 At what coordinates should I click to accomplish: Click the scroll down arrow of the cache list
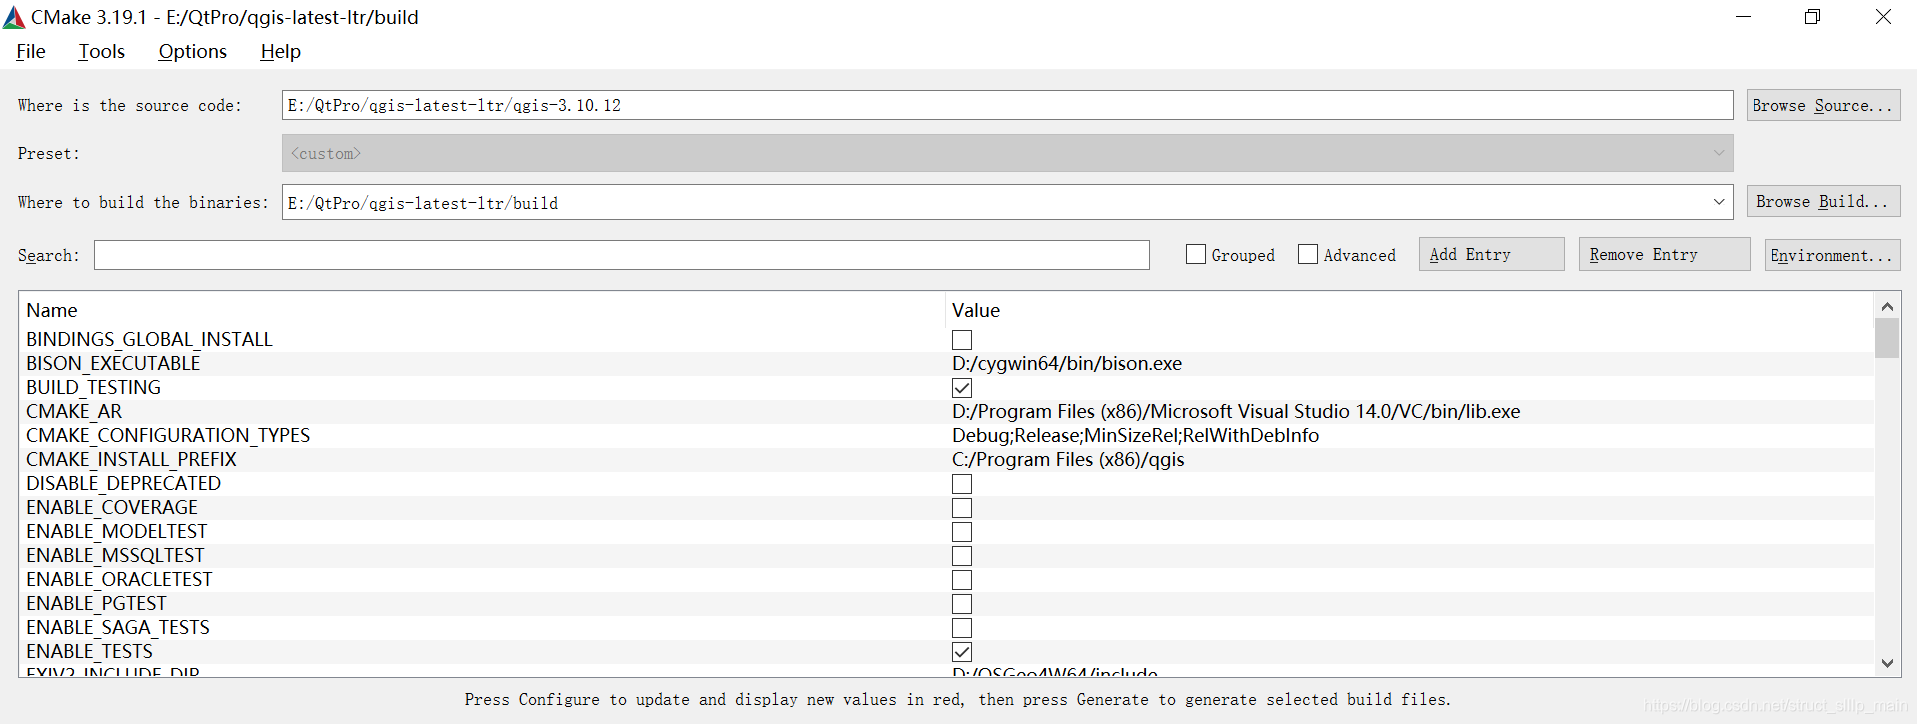pos(1887,663)
